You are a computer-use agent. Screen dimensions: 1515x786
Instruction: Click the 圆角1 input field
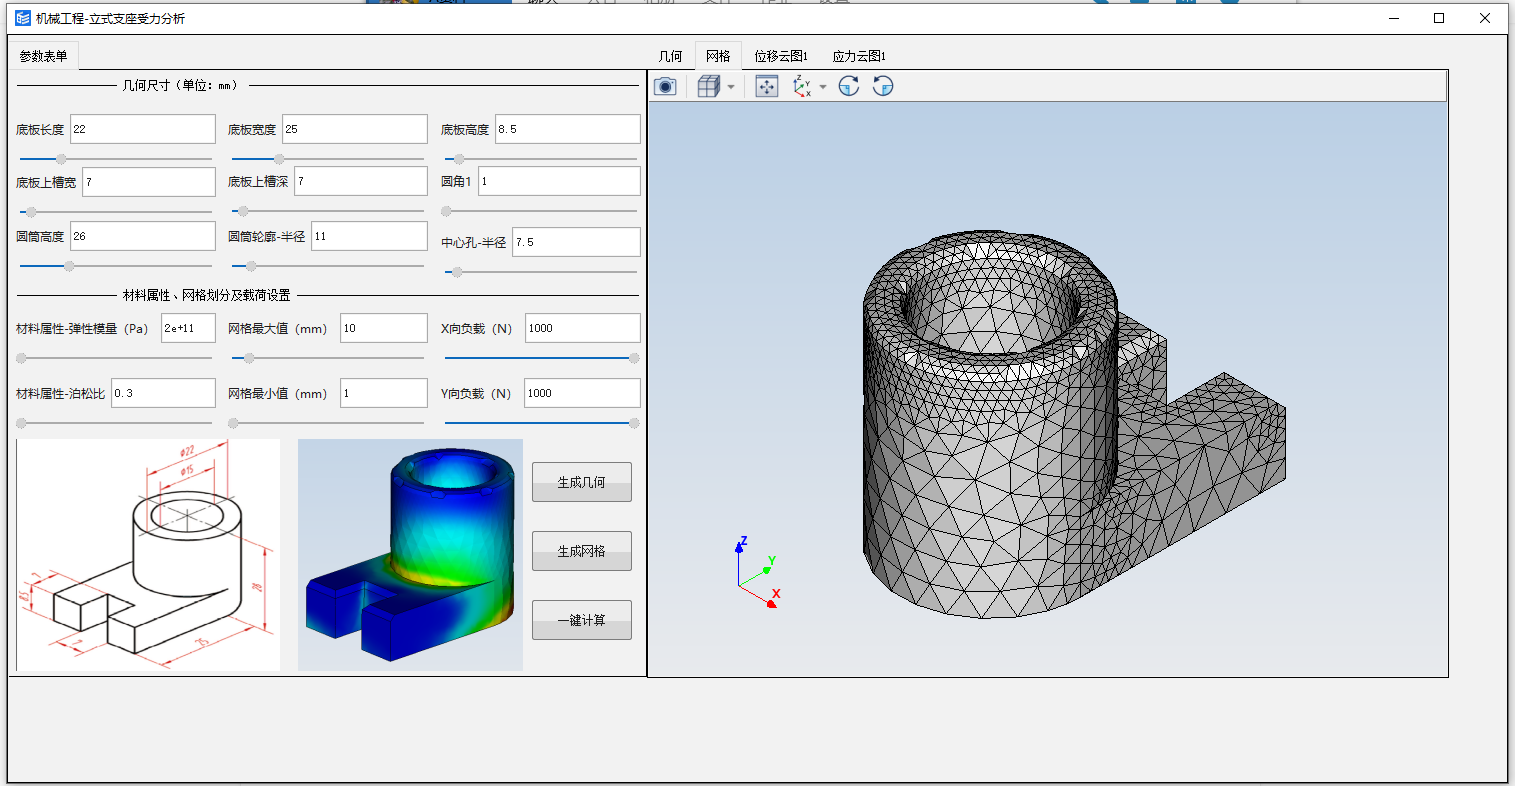click(560, 181)
